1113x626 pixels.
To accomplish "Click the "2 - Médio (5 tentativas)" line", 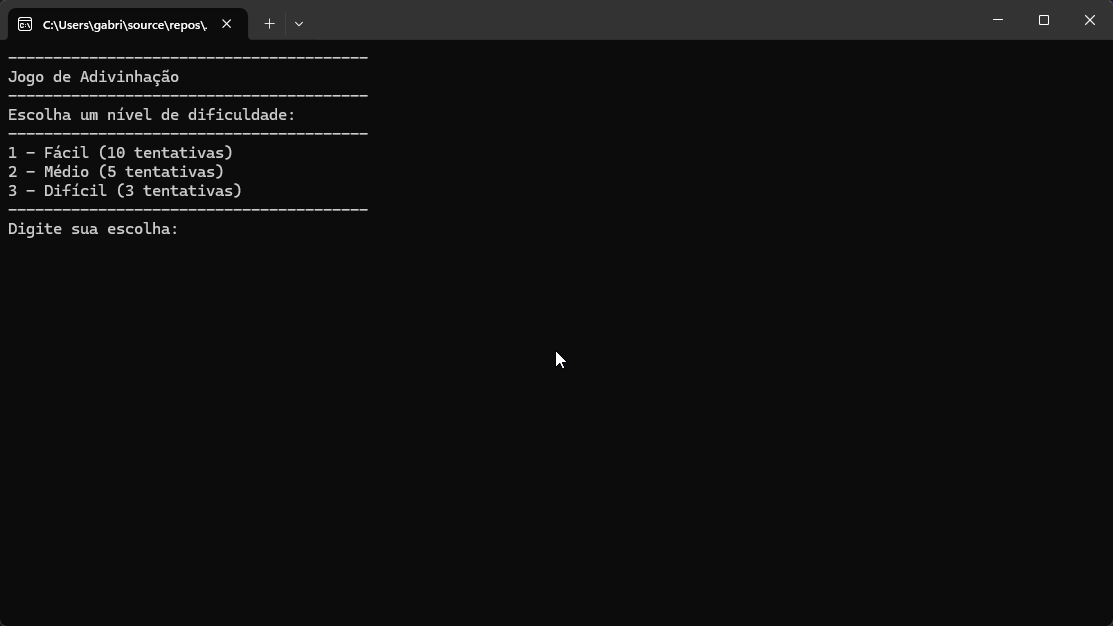I will [116, 172].
